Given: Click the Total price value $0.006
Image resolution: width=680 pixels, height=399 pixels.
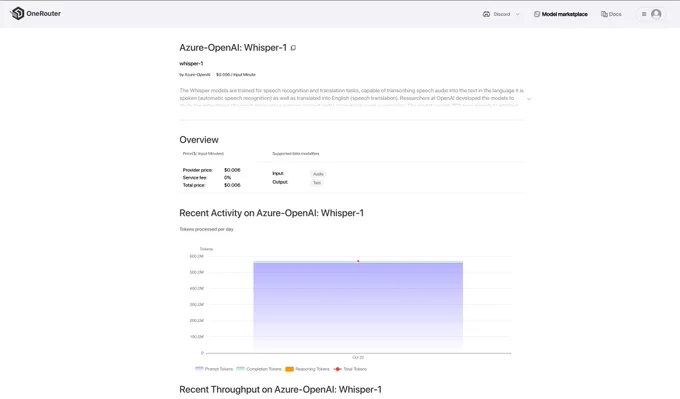Looking at the screenshot, I should pyautogui.click(x=232, y=185).
